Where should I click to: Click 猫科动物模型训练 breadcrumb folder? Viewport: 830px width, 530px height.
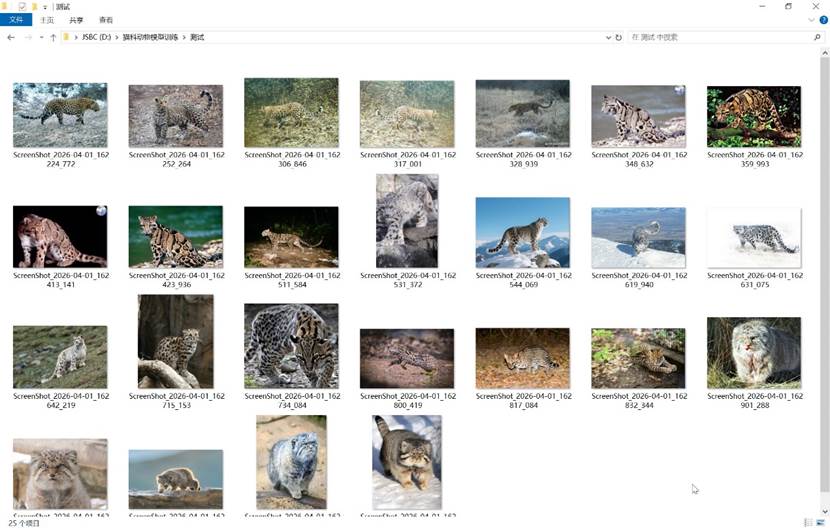149,37
